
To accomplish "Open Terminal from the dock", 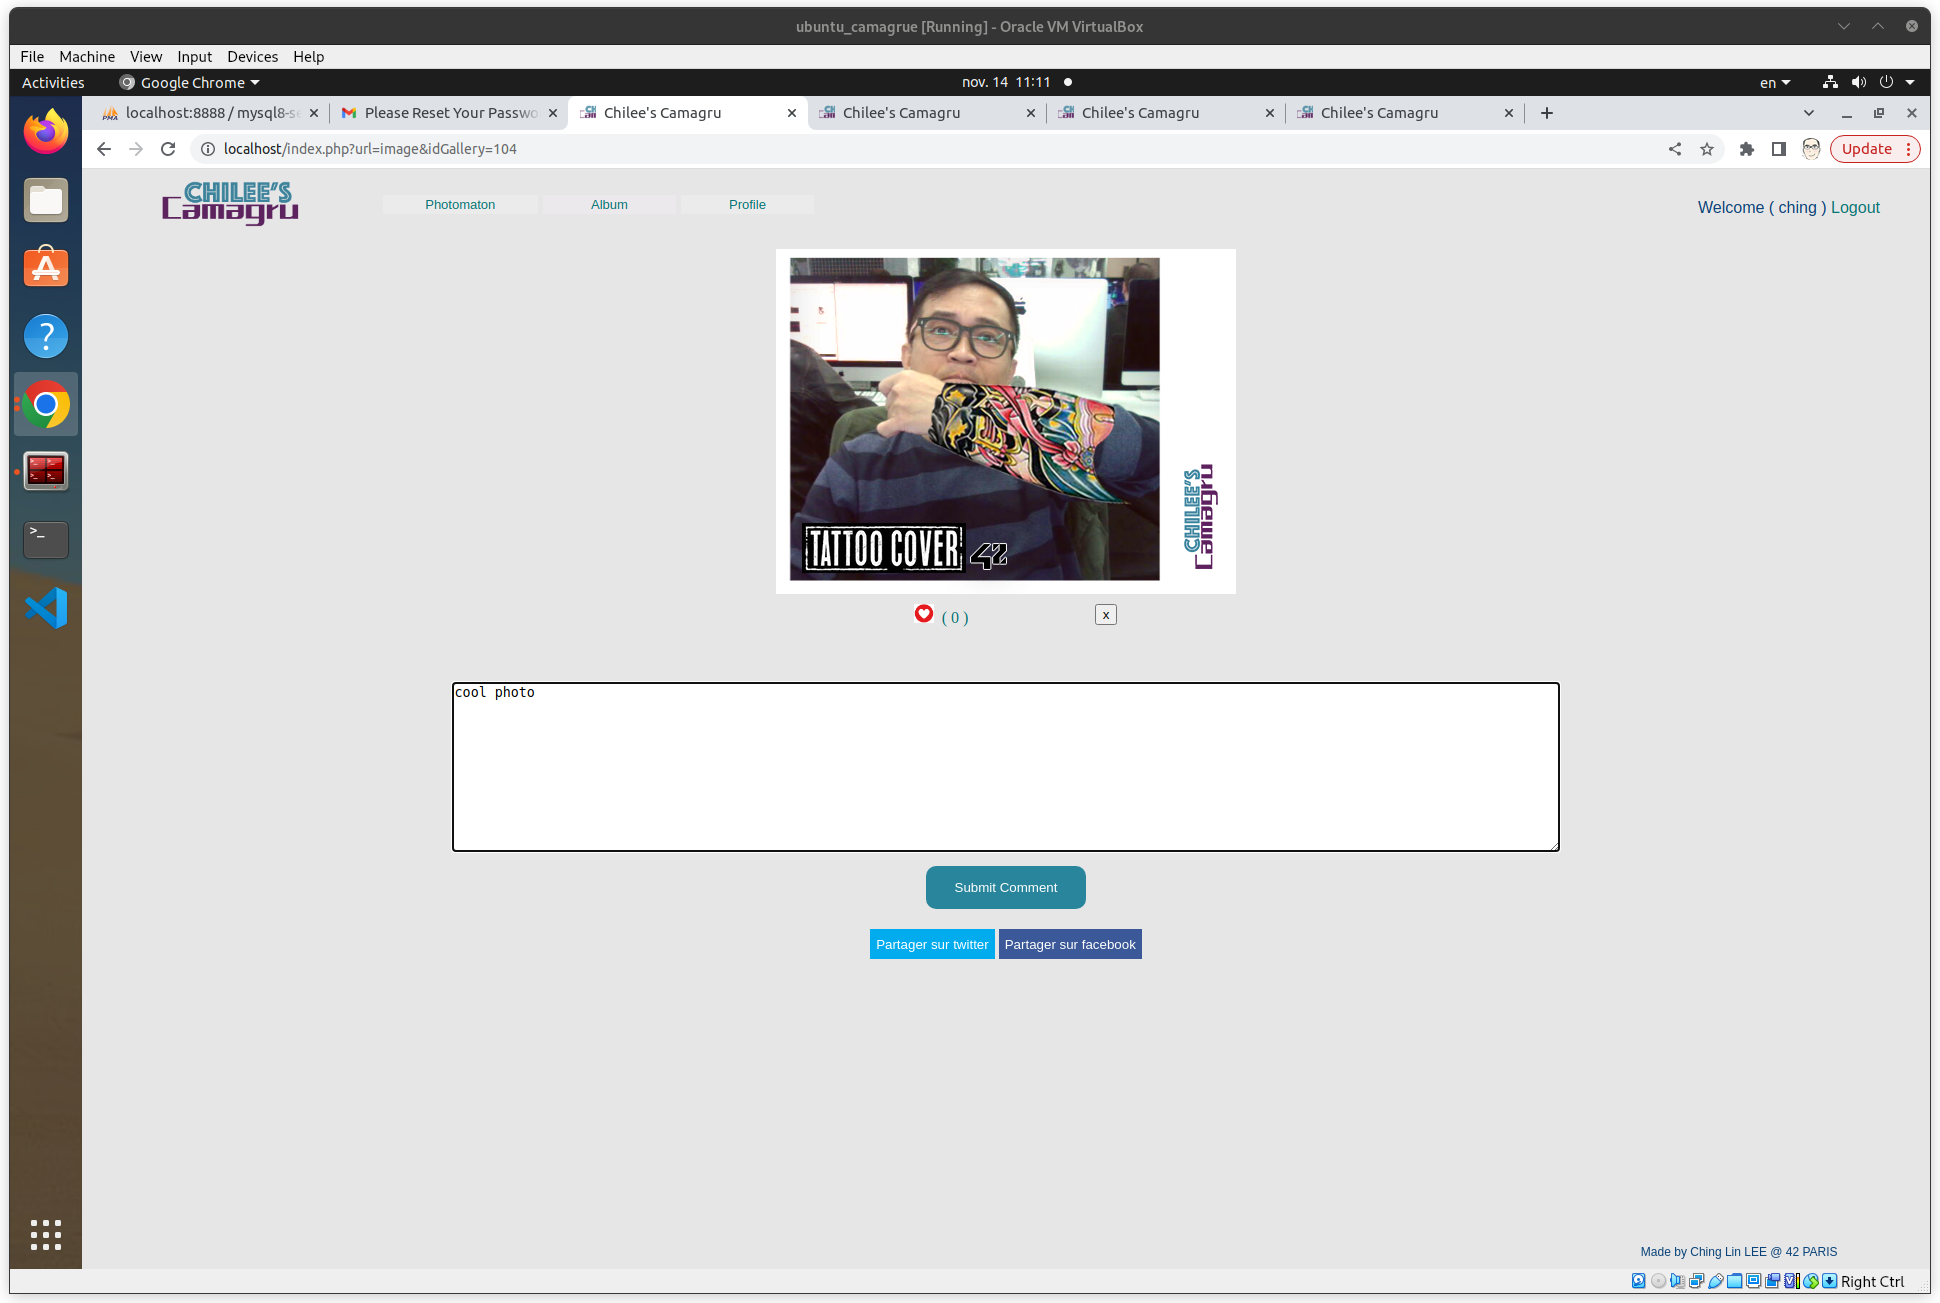I will [x=46, y=540].
